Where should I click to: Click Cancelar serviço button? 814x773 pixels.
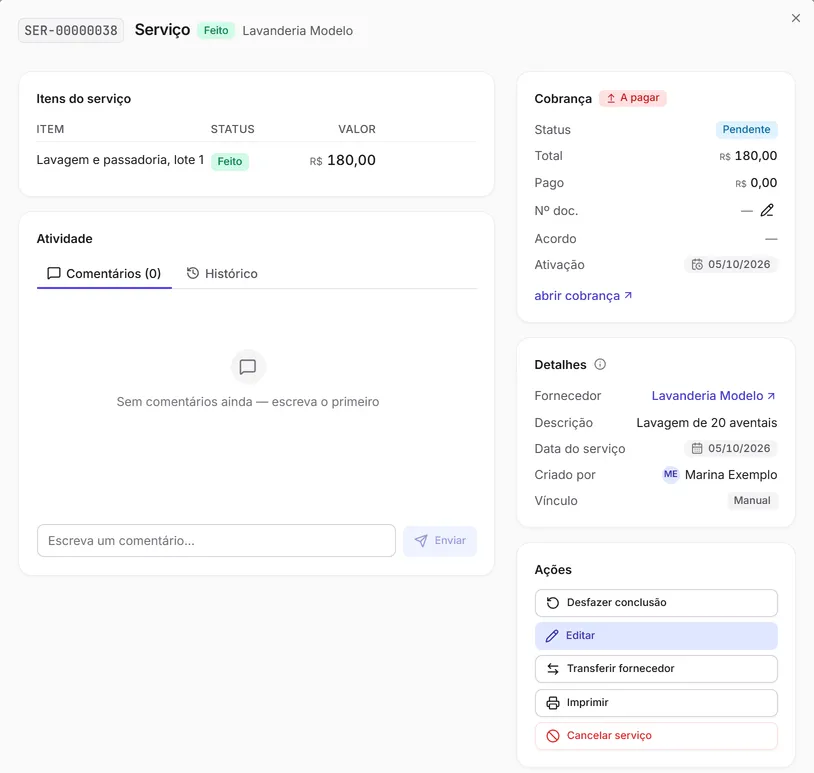[656, 736]
